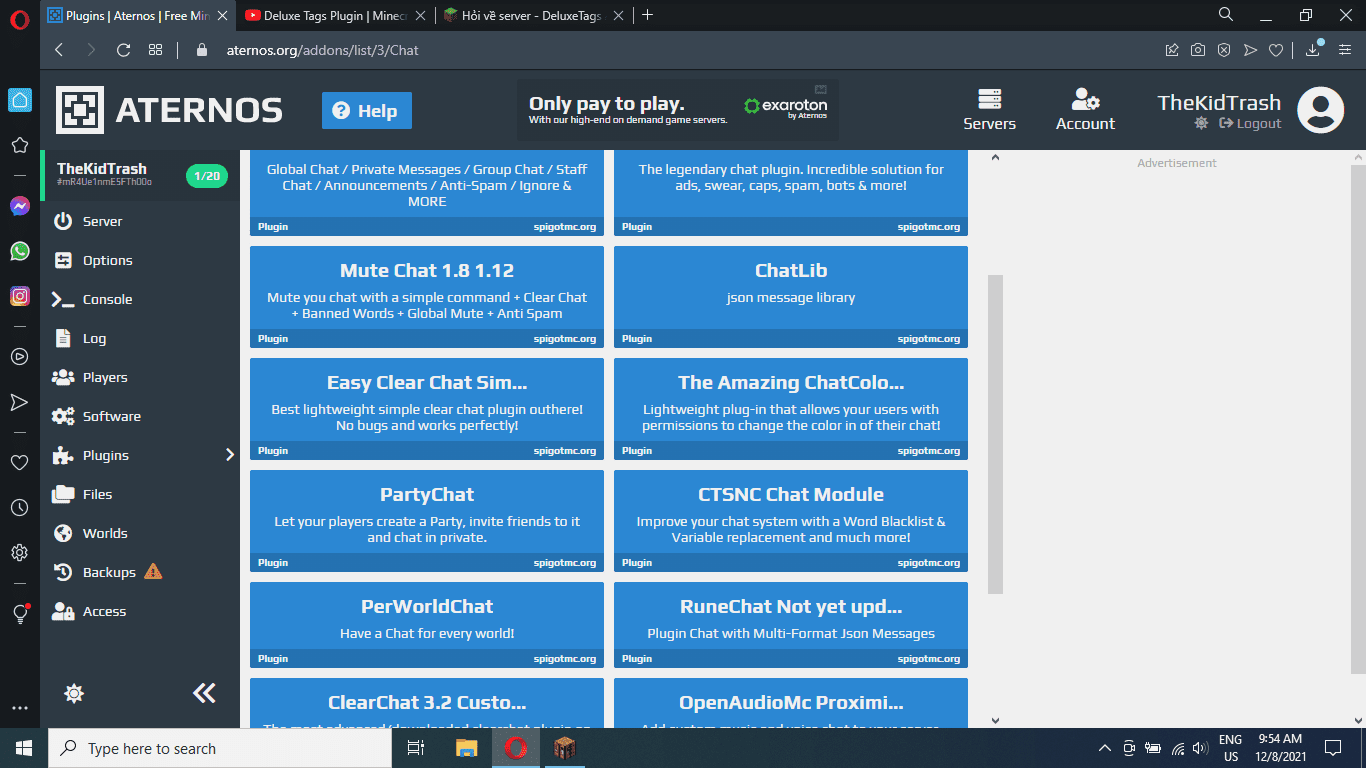1366x768 pixels.
Task: Open Minecraft from the taskbar
Action: [563, 748]
